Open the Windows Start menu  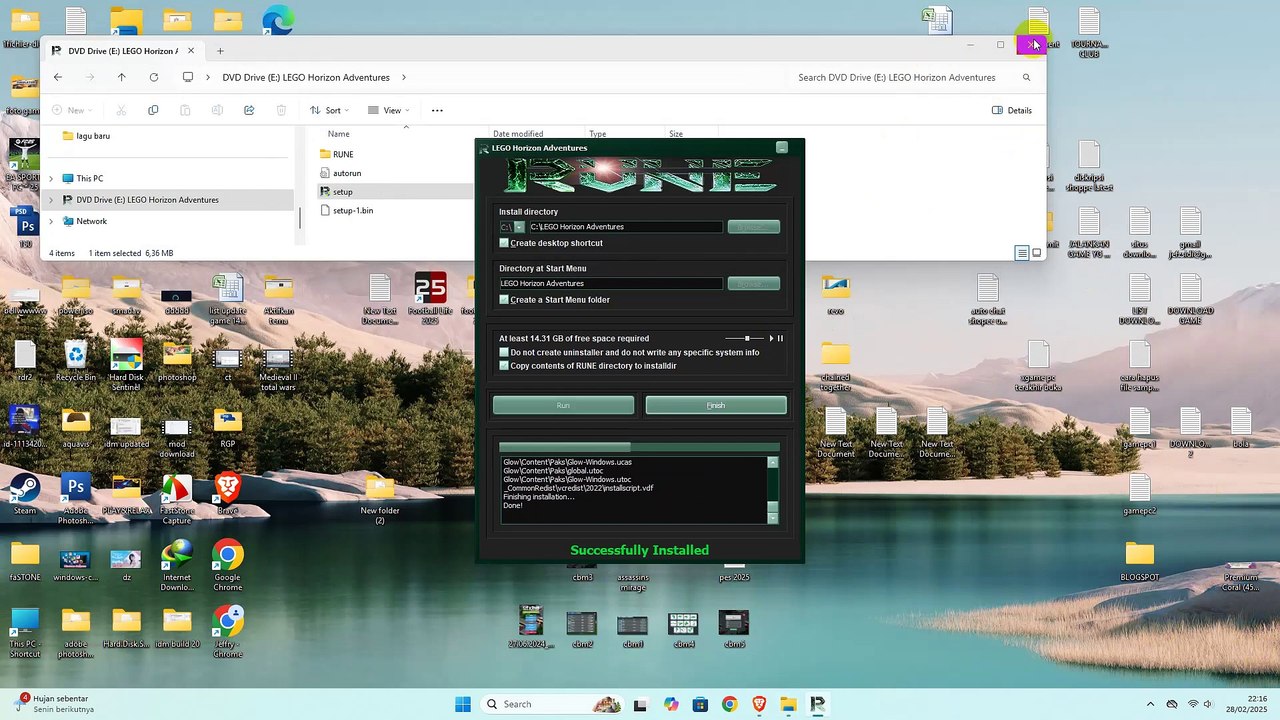coord(463,704)
